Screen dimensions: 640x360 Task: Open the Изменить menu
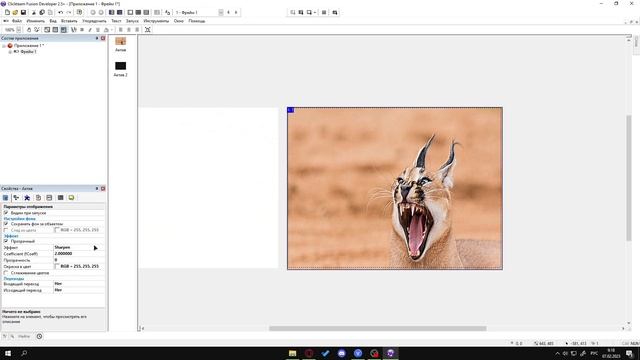(x=36, y=21)
